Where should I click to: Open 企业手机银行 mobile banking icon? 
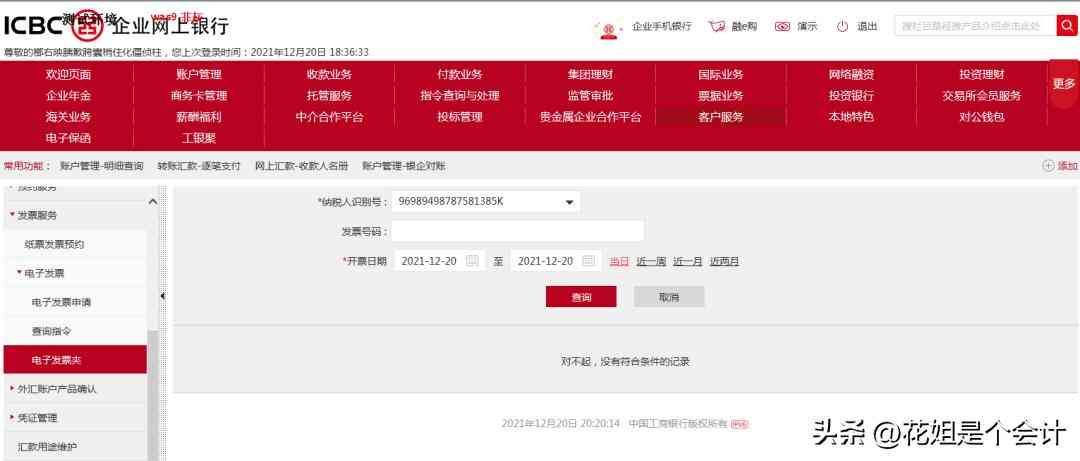click(606, 27)
